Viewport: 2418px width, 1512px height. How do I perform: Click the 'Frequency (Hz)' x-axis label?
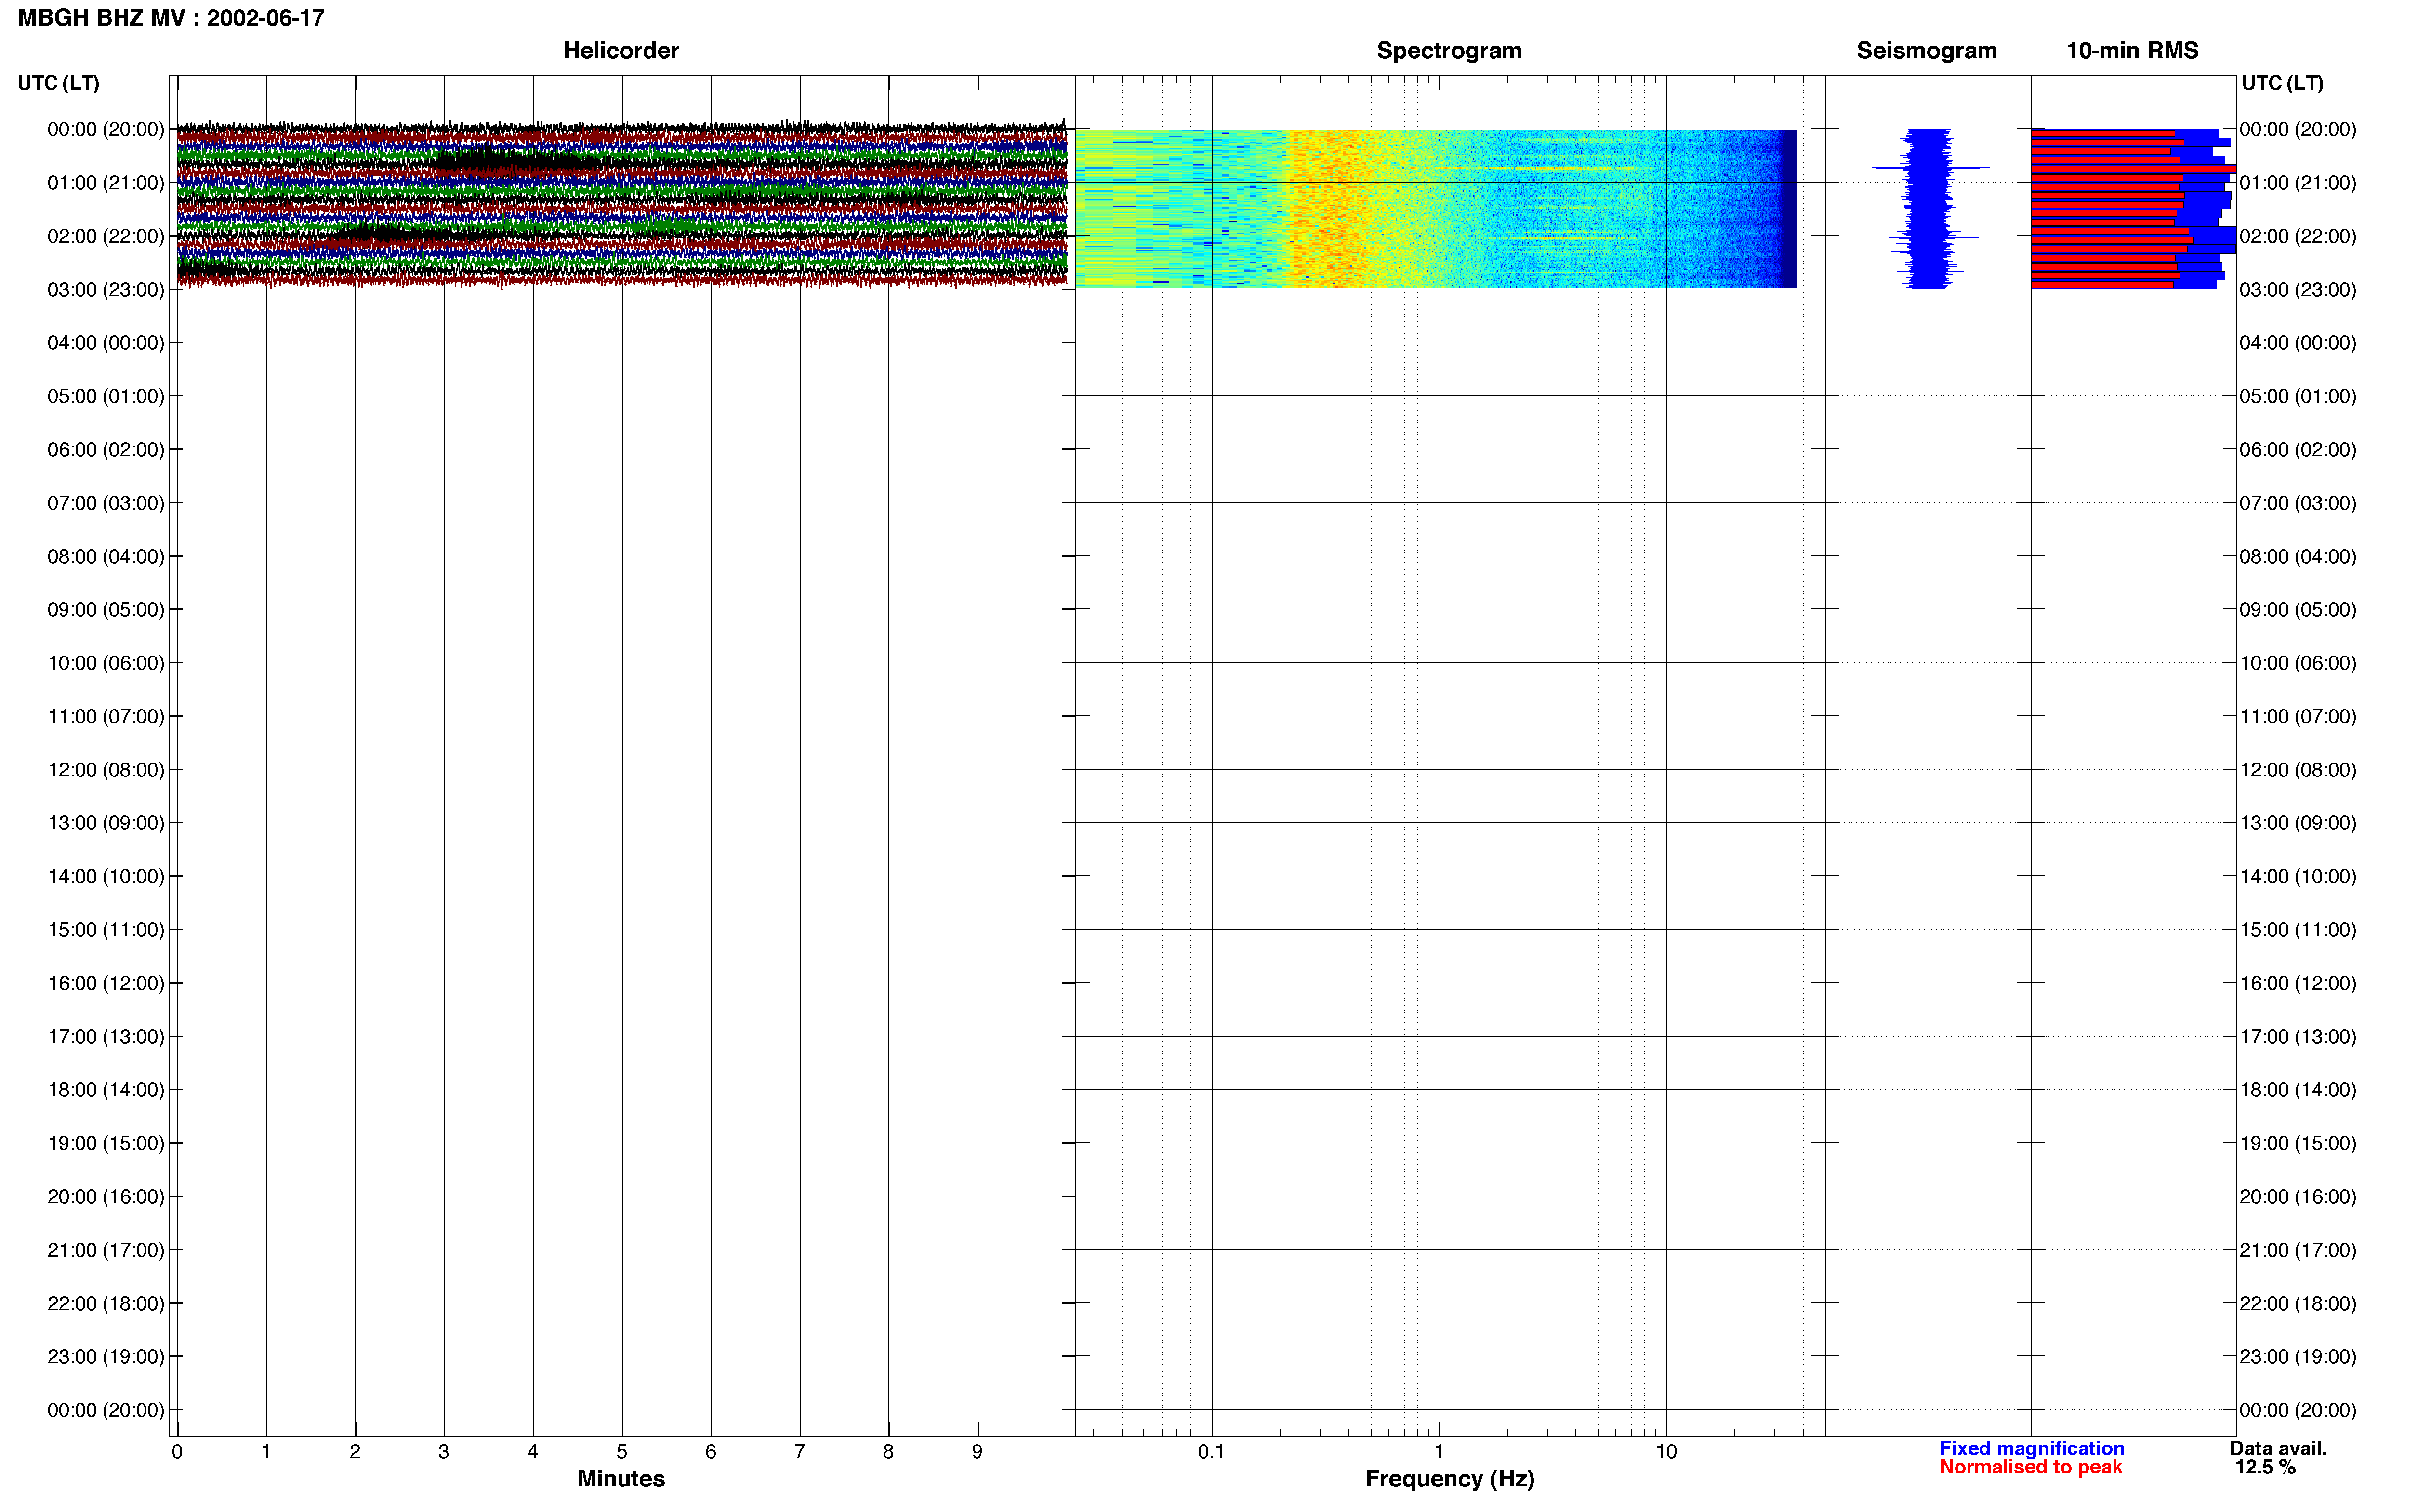pyautogui.click(x=1449, y=1479)
